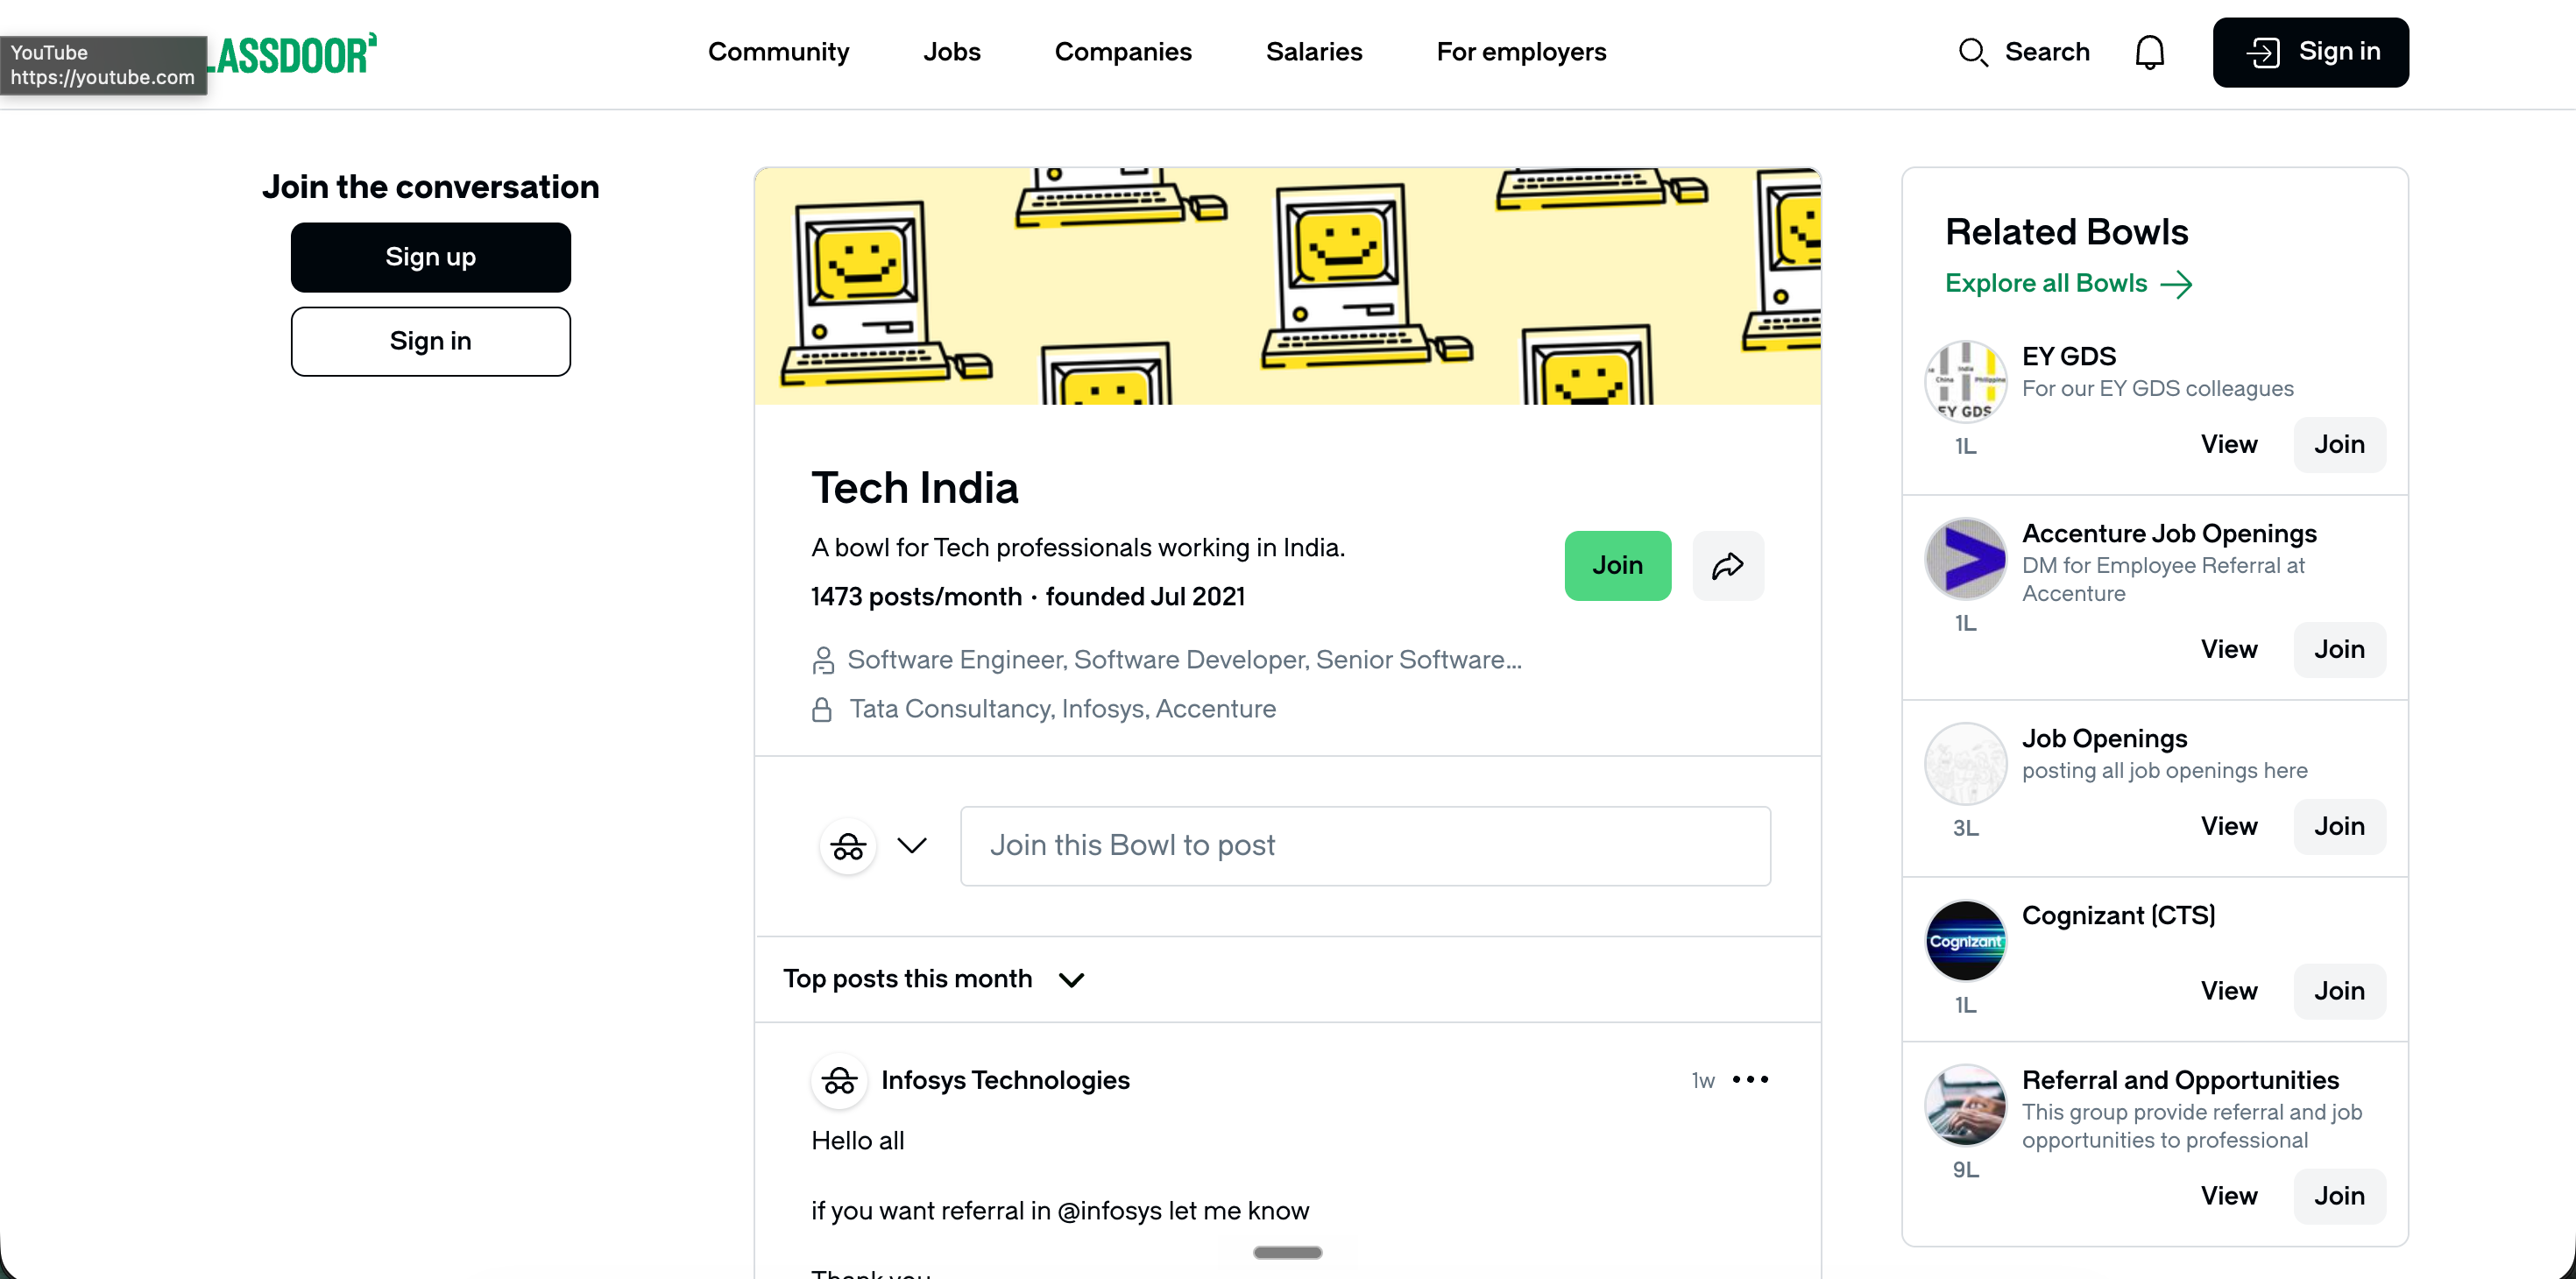Click the Join this Bowl to post field
This screenshot has height=1279, width=2576.
(x=1365, y=846)
